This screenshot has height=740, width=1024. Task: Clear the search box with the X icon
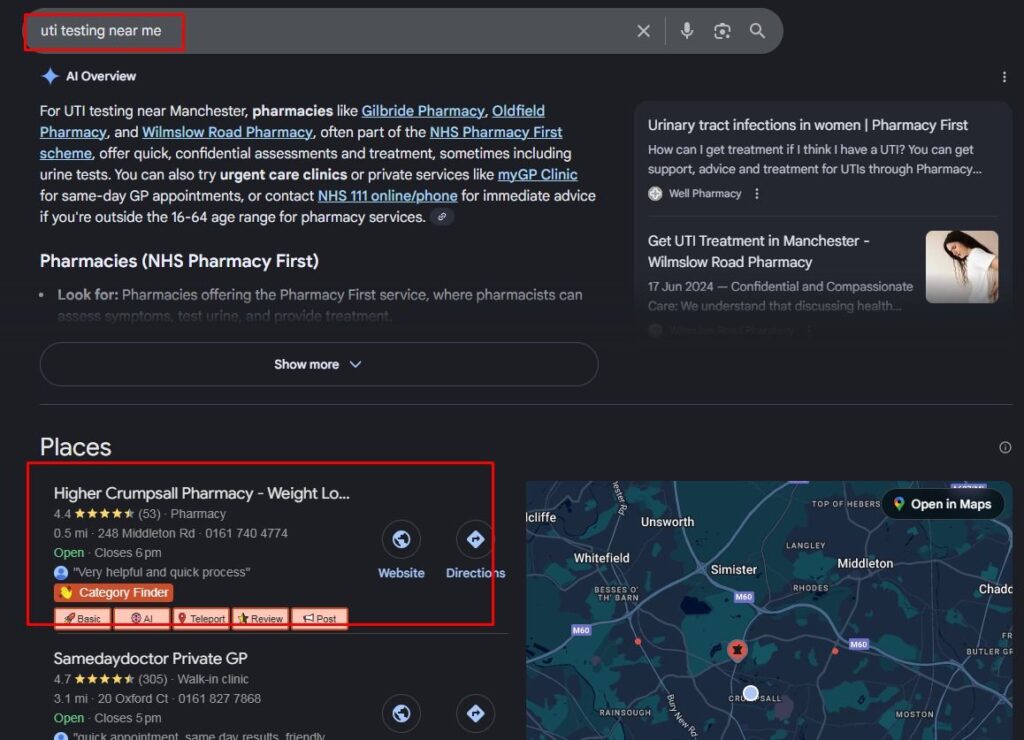coord(644,31)
